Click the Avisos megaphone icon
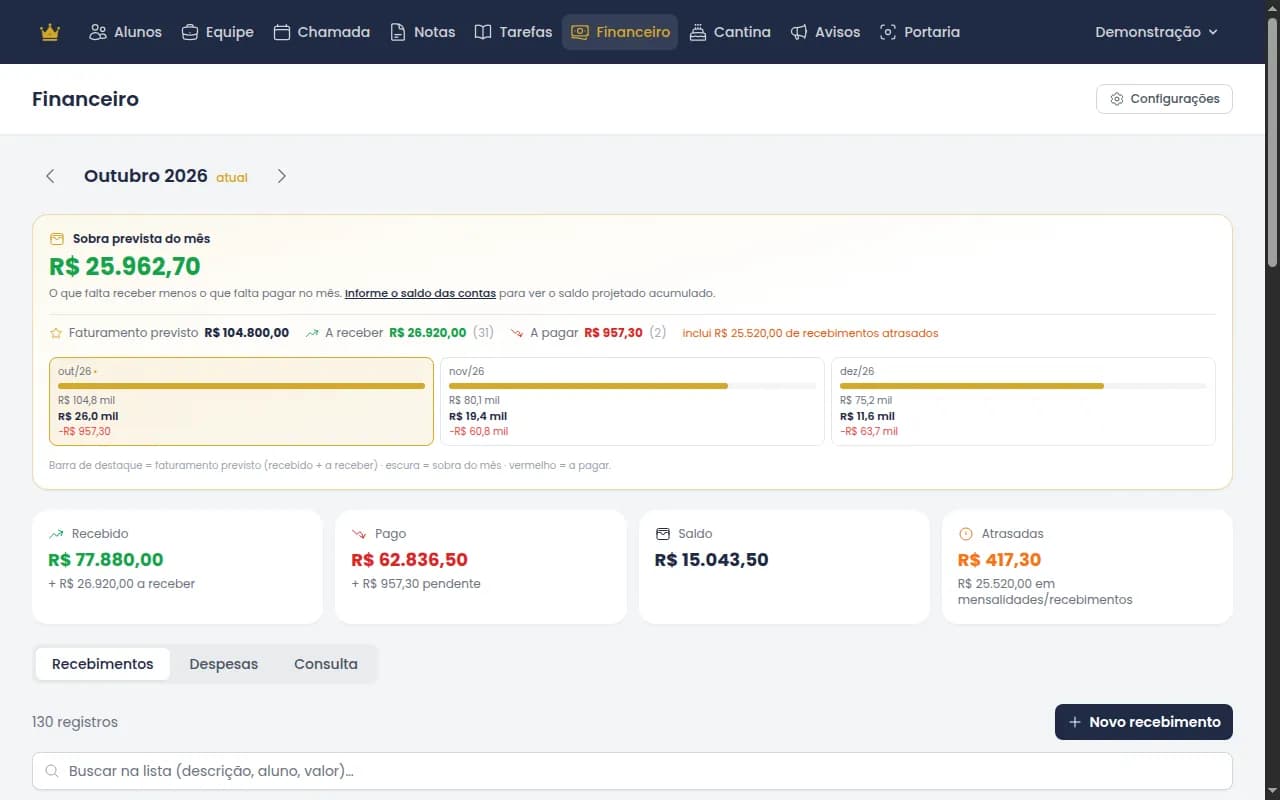The height and width of the screenshot is (800, 1280). tap(799, 32)
